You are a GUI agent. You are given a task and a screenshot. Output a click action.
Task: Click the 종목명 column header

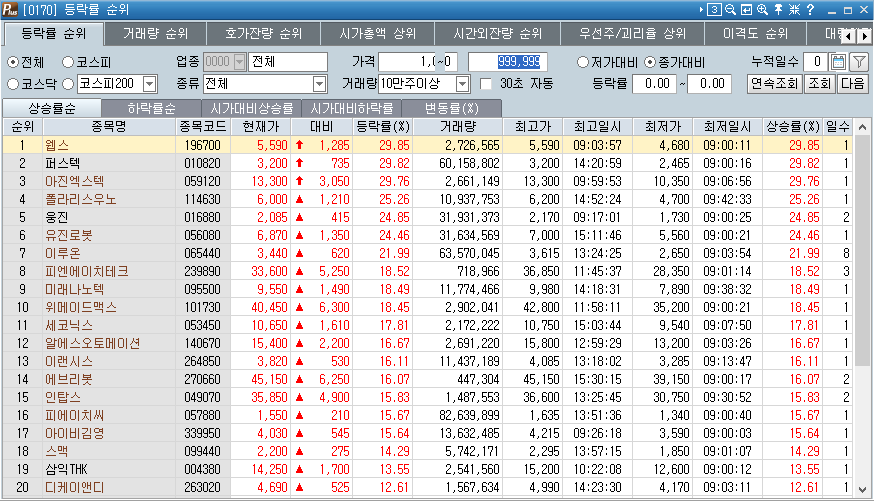109,127
